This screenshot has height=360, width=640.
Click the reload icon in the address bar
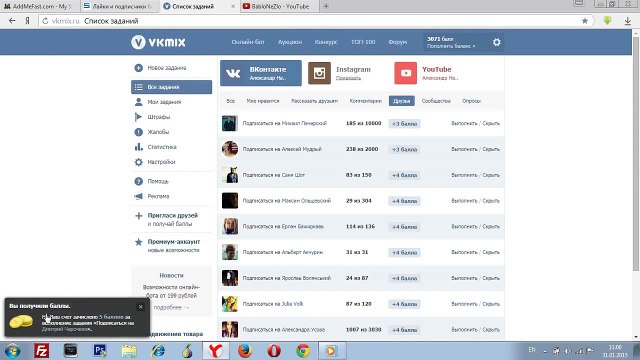coord(45,21)
